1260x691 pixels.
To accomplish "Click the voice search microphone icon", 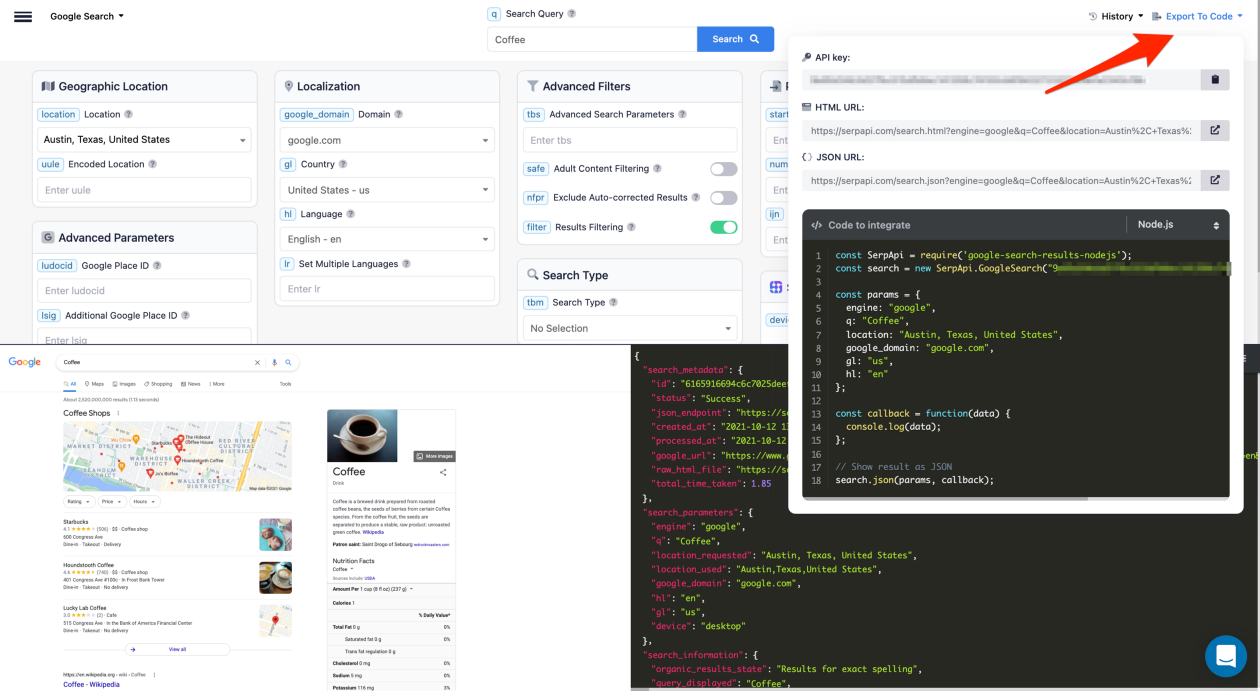I will 274,362.
